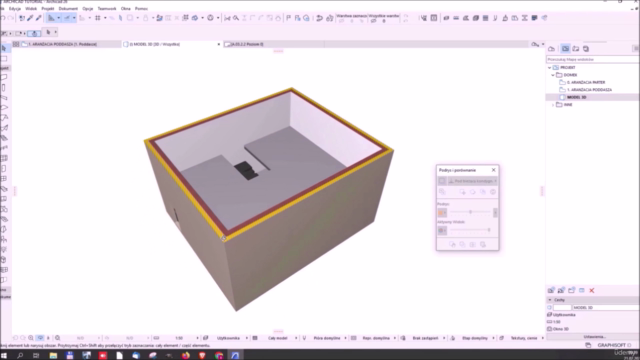The image size is (640, 360).
Task: Select the Column tool in the toolbox
Action: [x=4, y=88]
